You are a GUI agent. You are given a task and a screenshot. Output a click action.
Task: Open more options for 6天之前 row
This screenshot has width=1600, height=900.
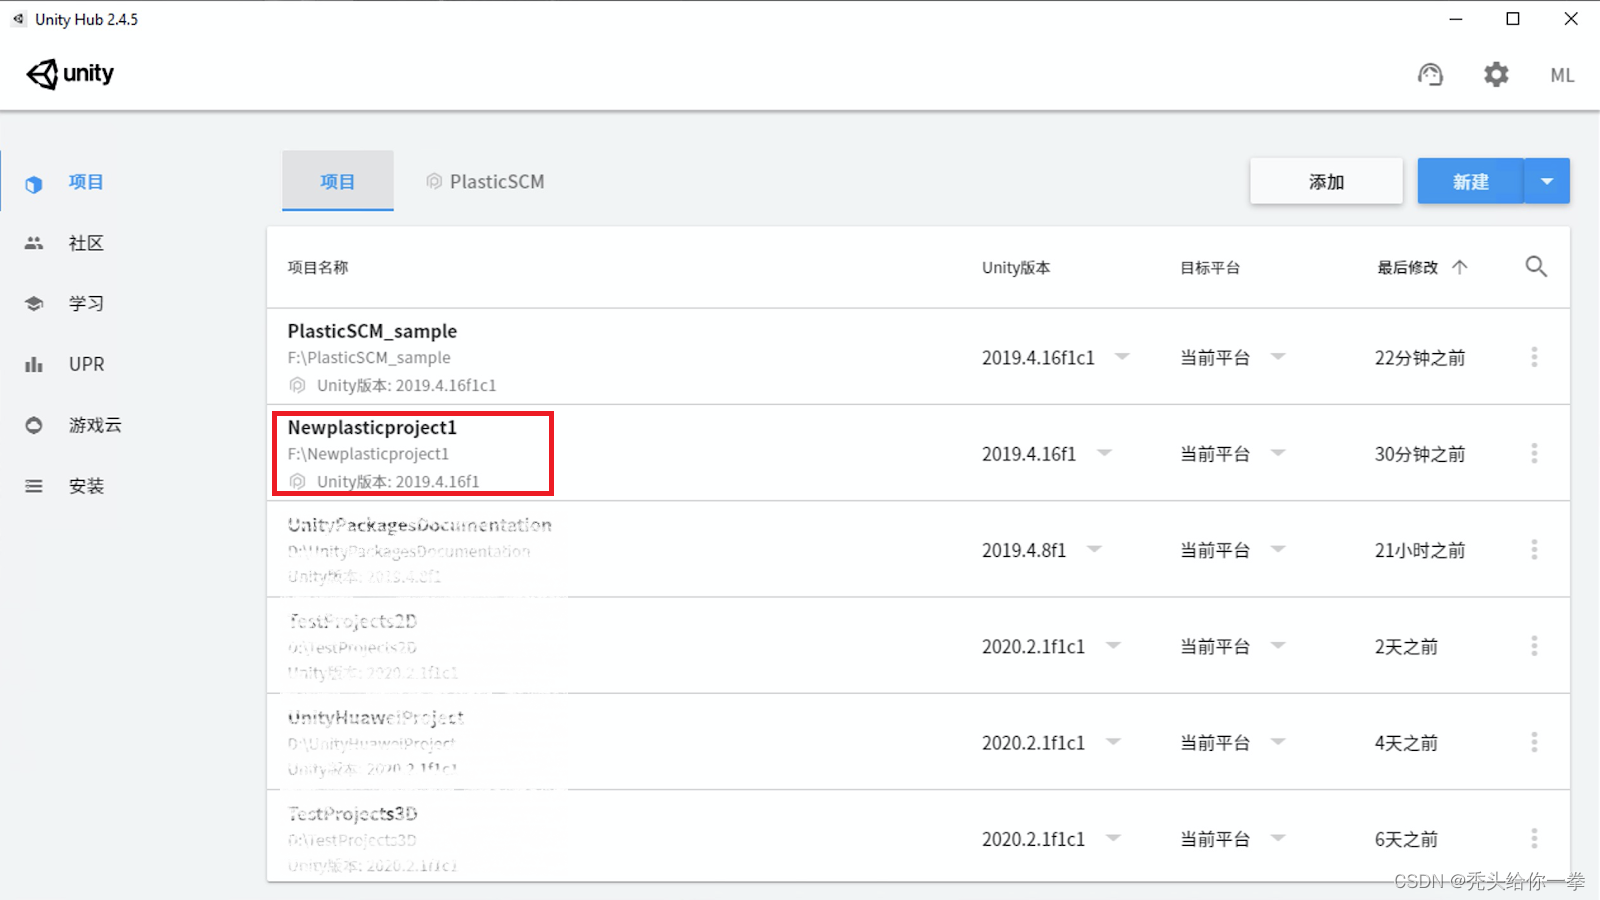[x=1534, y=838]
